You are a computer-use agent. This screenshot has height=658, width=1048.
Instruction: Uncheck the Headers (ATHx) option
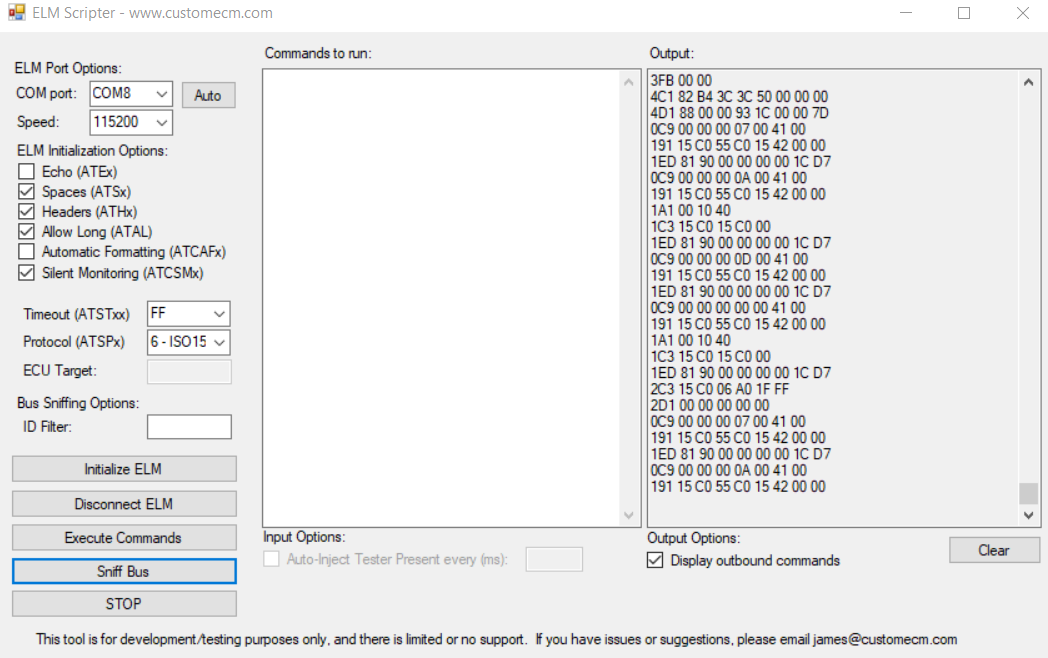point(26,212)
